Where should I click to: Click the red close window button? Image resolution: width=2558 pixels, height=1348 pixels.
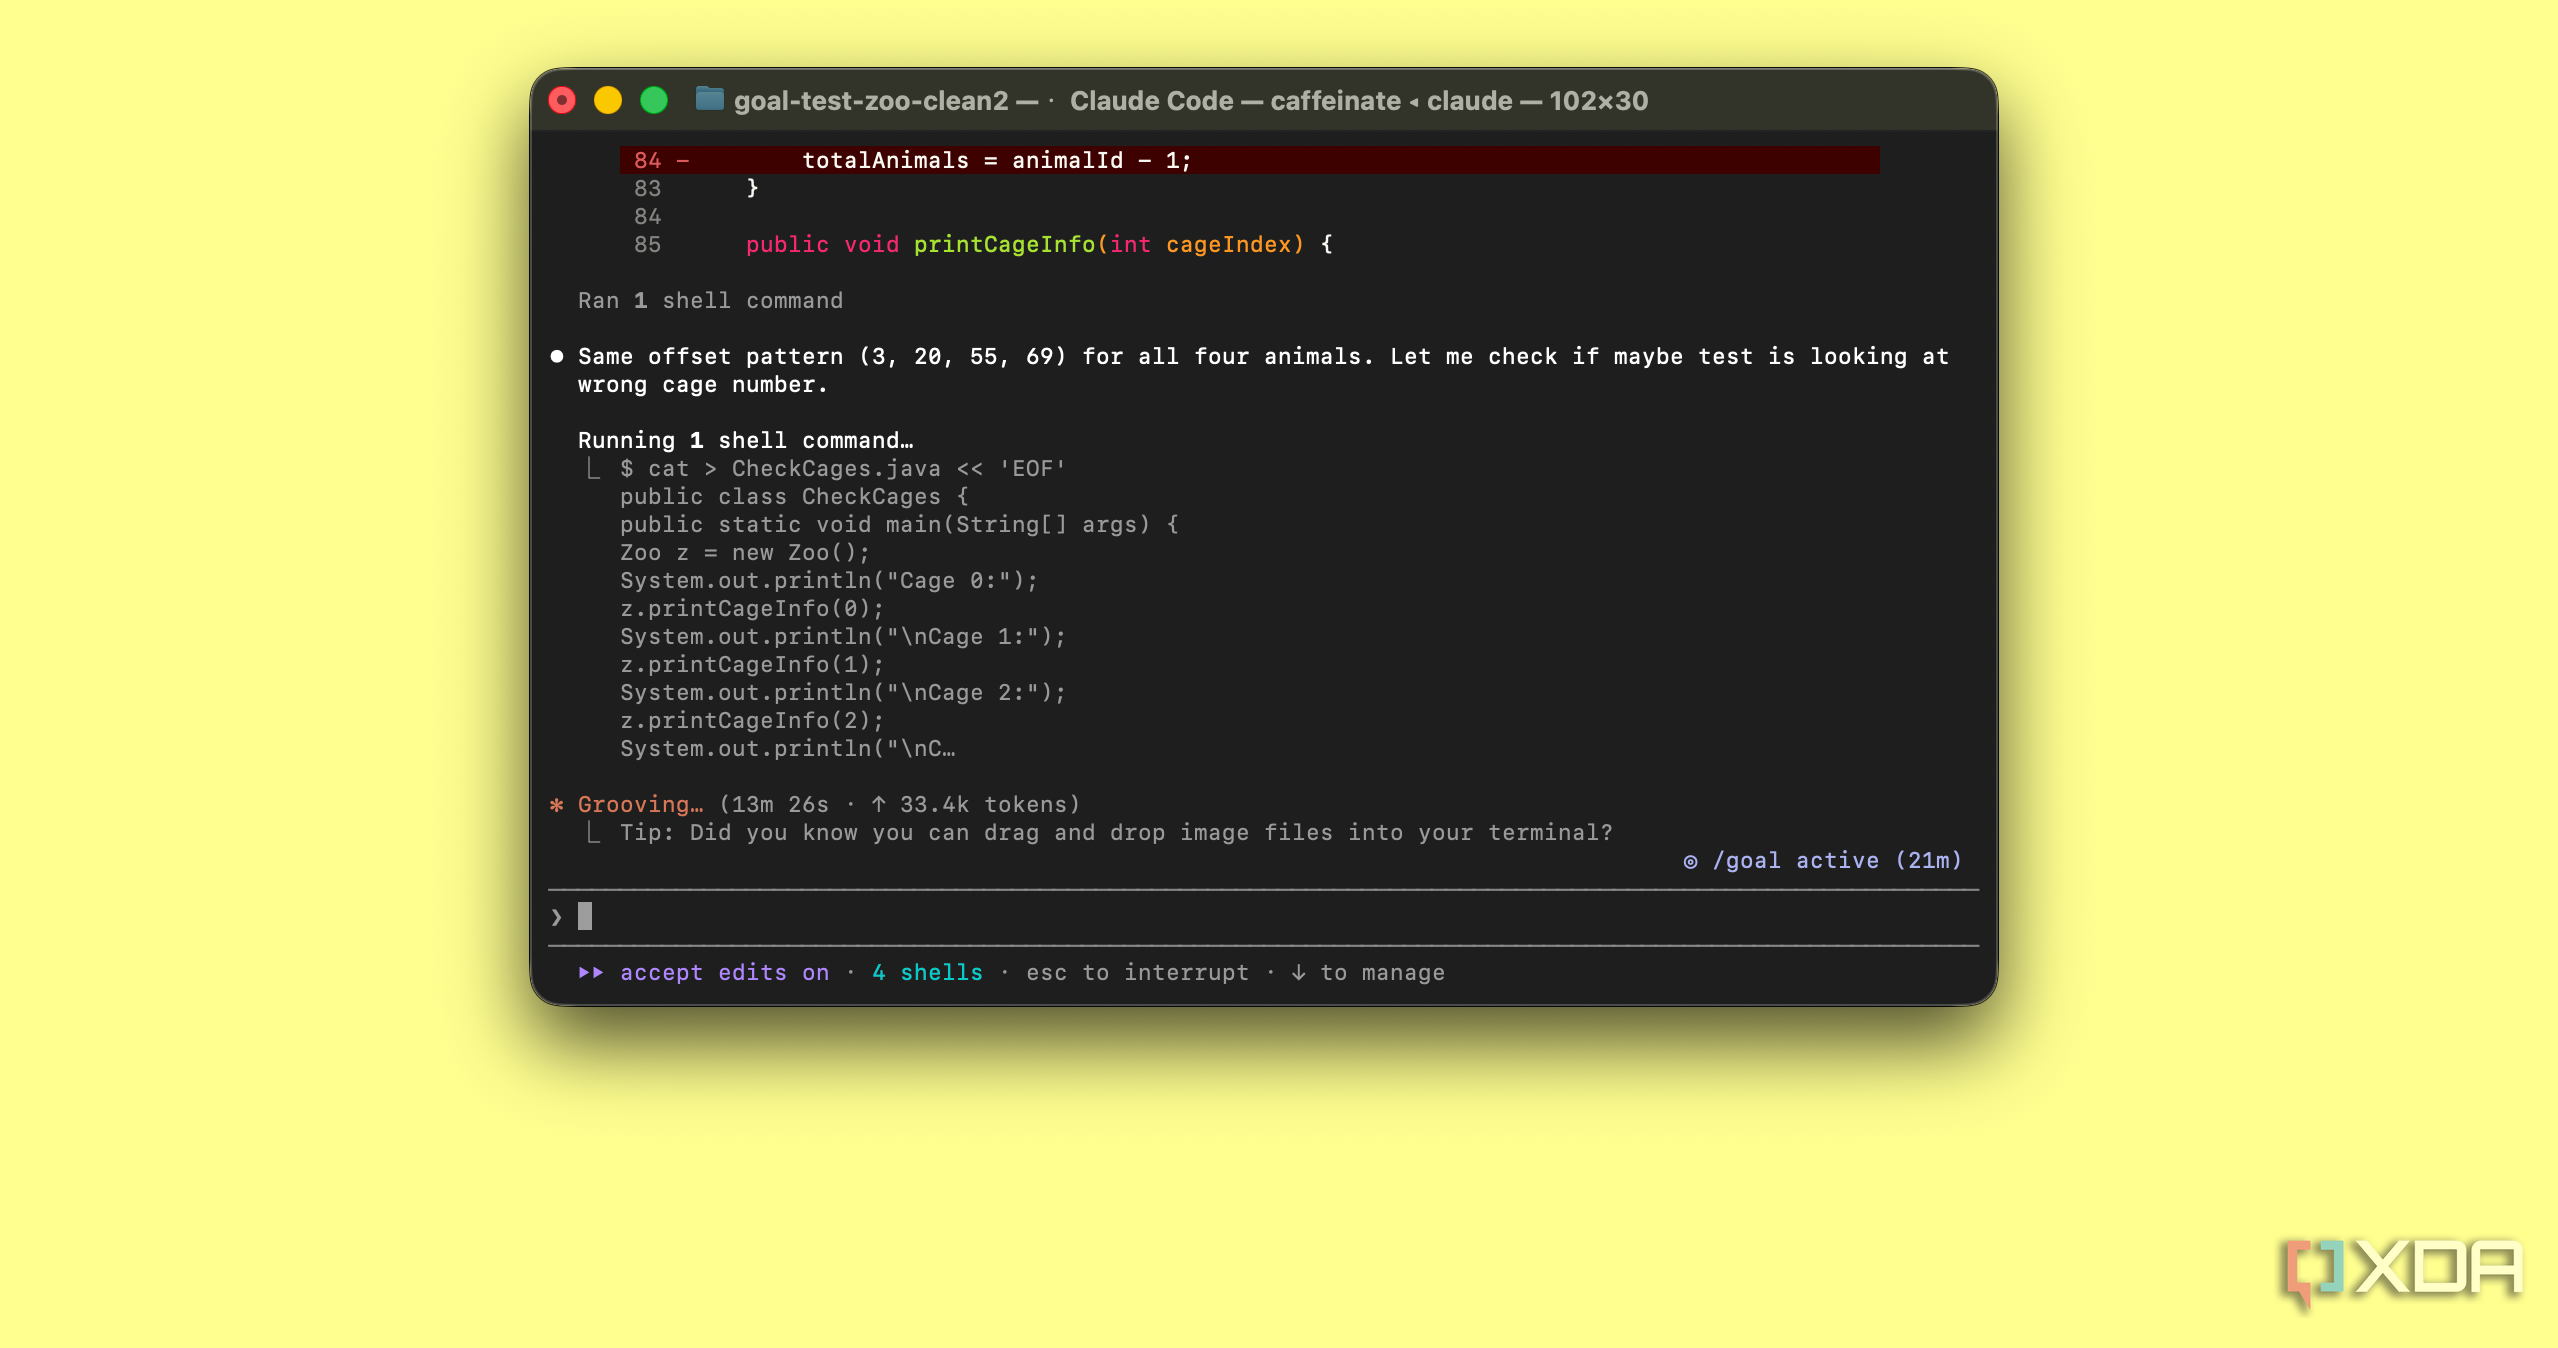(562, 100)
